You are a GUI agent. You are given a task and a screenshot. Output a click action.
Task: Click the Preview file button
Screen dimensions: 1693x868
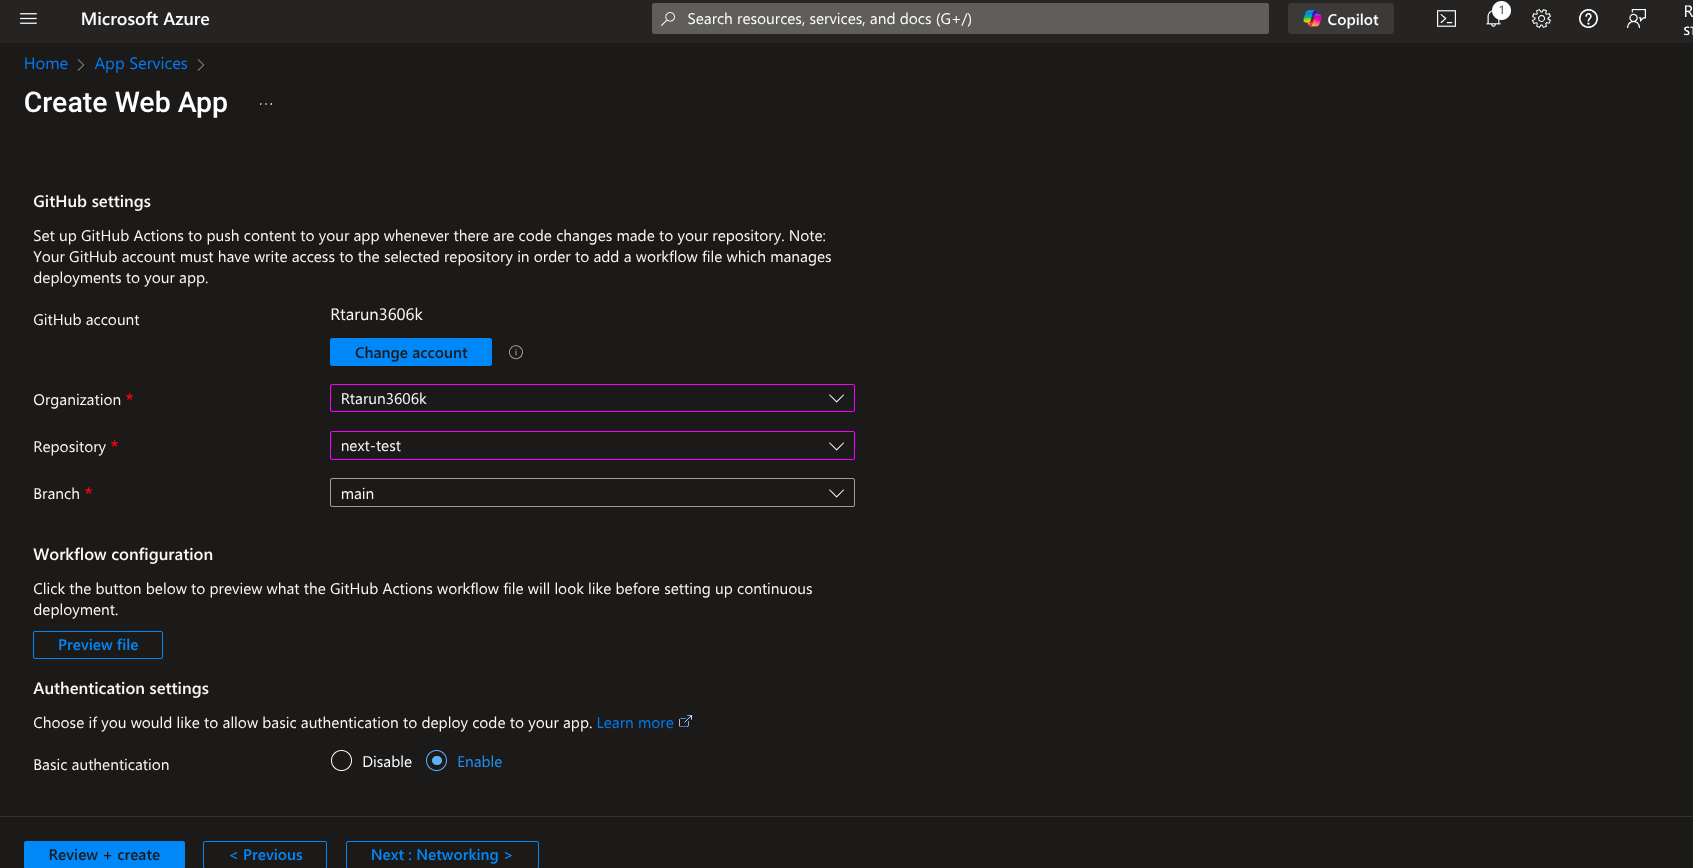[x=98, y=645]
